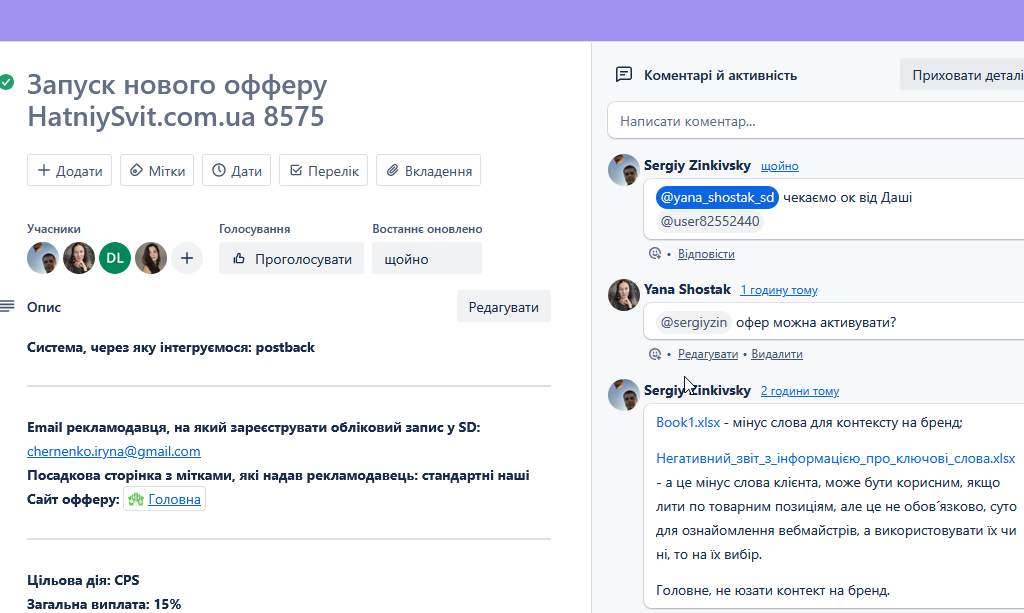1024x613 pixels.
Task: Click Видалити under Yana's comment
Action: pos(776,354)
